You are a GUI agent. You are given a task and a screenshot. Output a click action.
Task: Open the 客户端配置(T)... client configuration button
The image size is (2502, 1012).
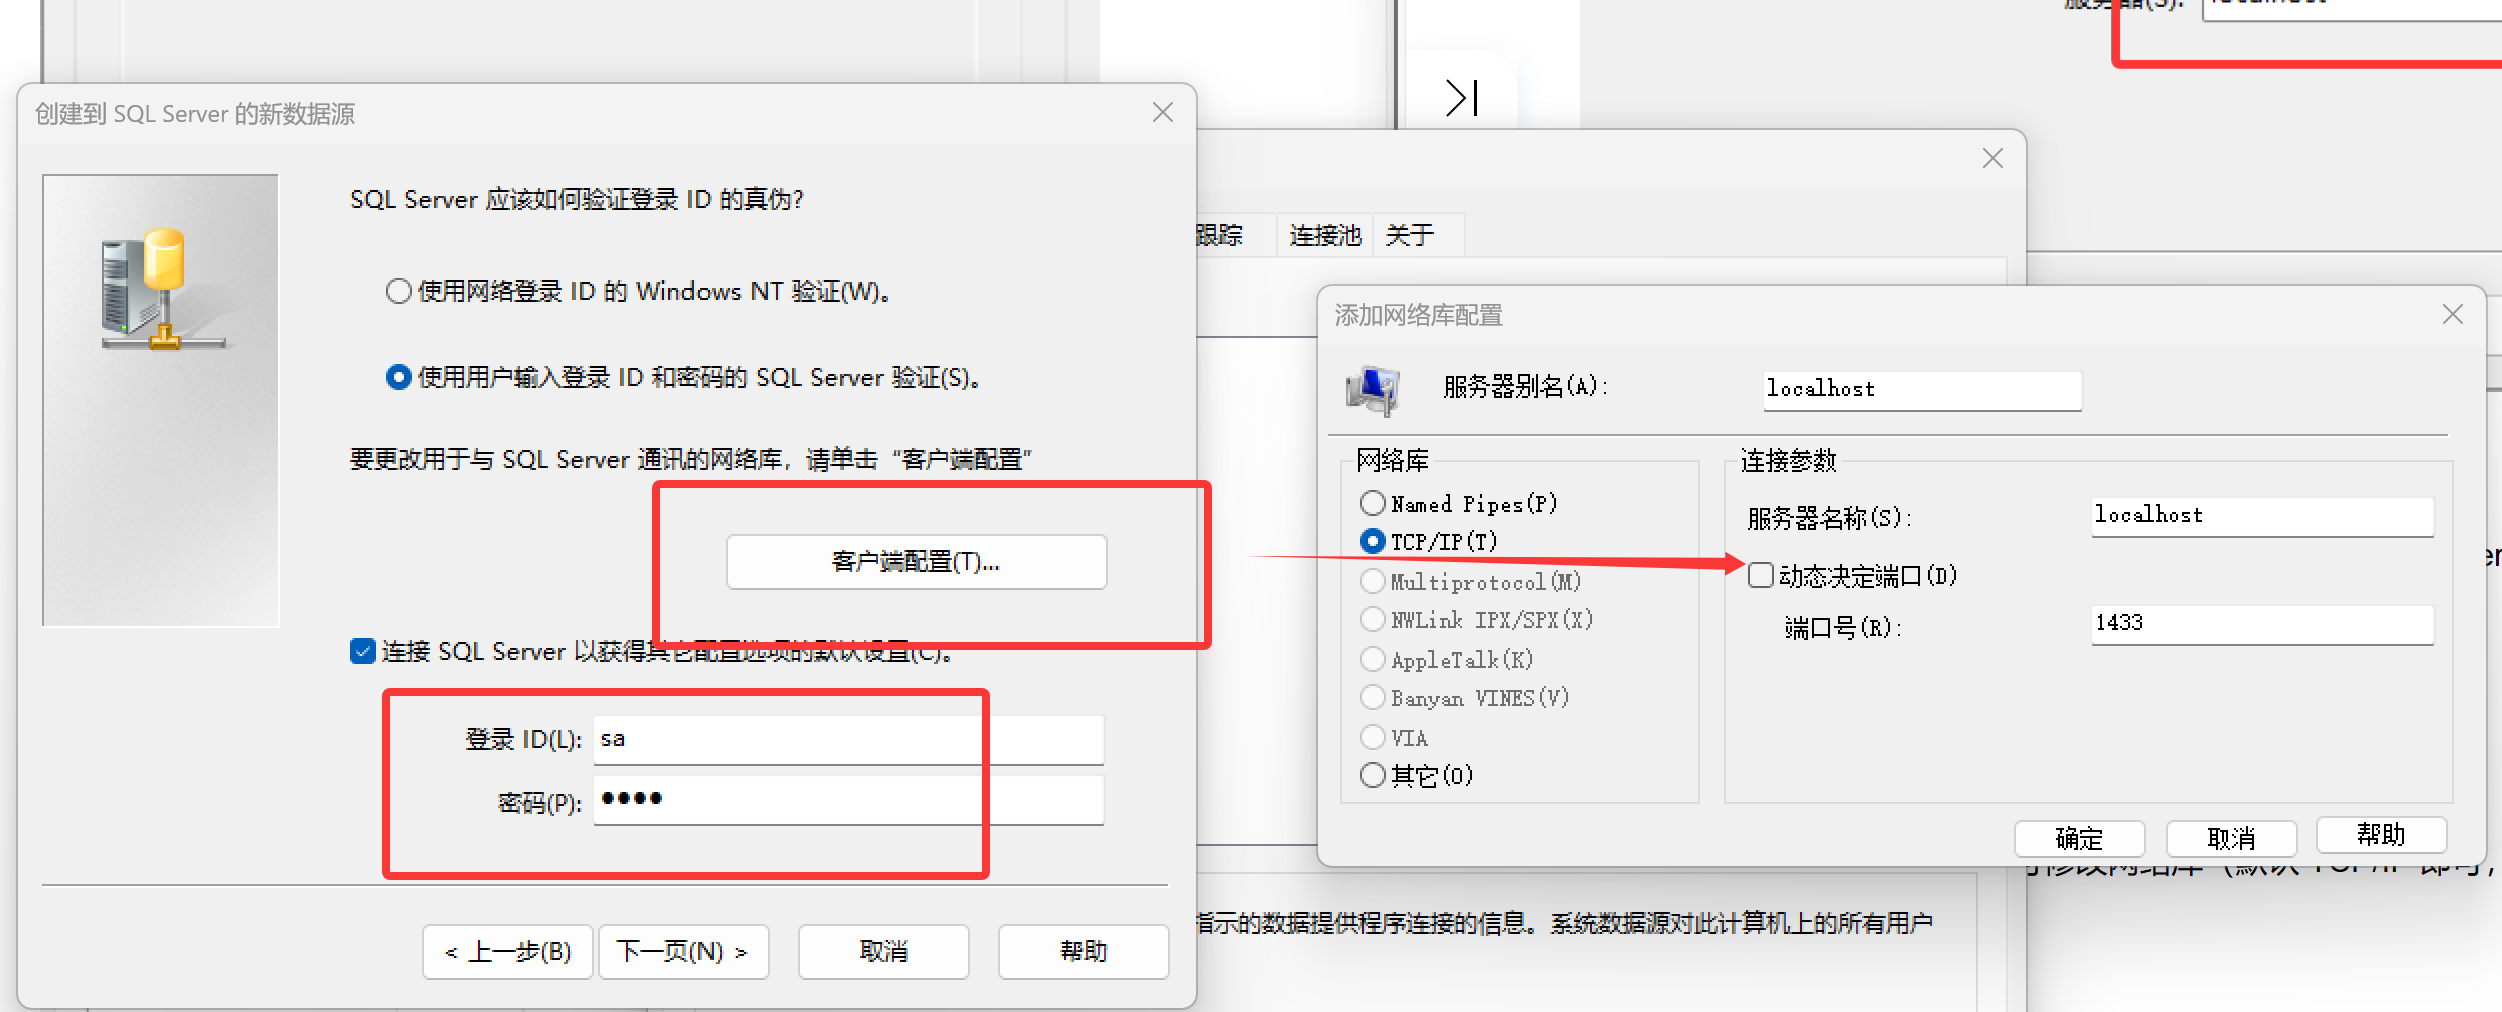point(916,562)
